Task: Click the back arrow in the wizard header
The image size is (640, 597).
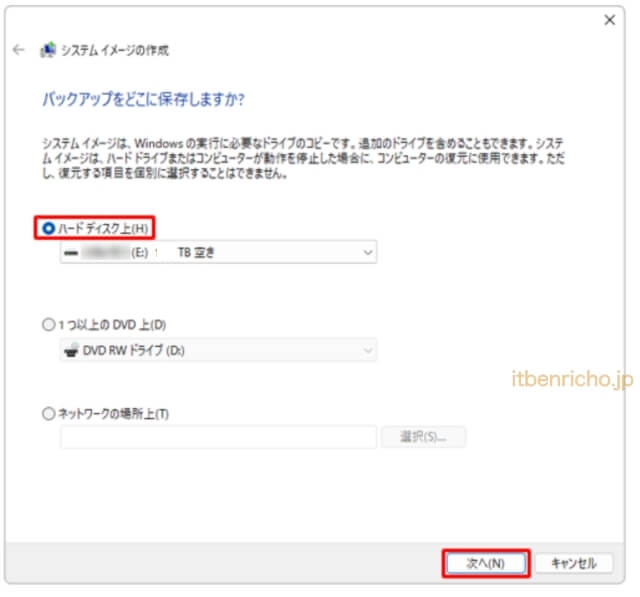Action: coord(19,50)
